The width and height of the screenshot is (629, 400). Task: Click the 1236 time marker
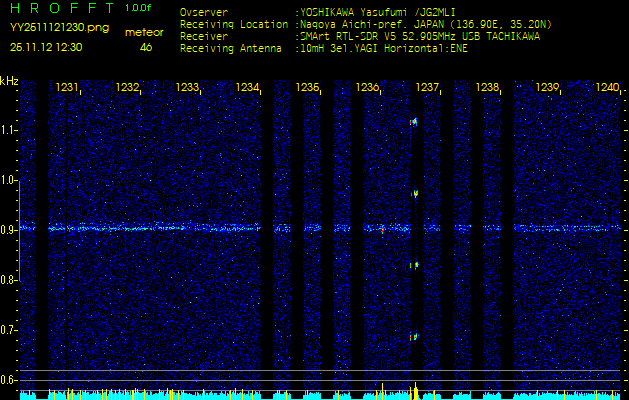pyautogui.click(x=367, y=87)
